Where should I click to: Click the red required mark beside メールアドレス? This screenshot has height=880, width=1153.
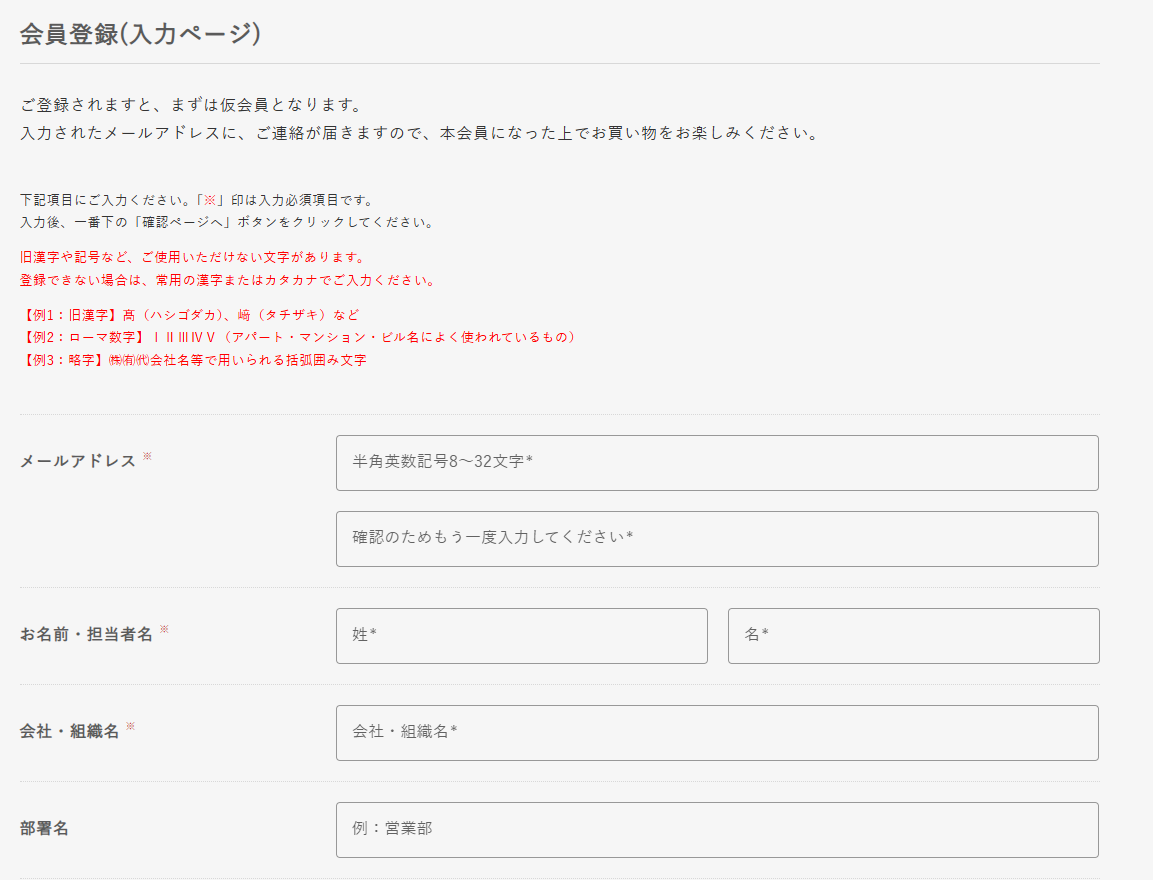(147, 457)
